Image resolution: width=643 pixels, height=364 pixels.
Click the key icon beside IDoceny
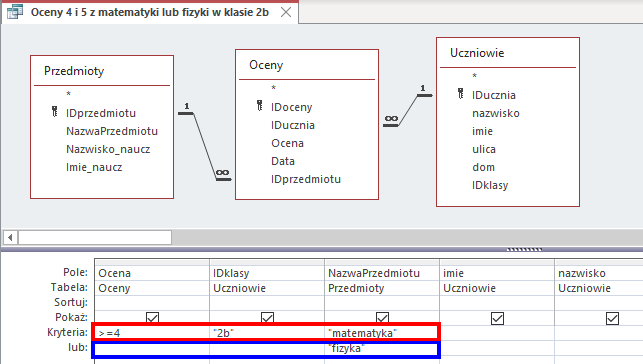point(260,105)
